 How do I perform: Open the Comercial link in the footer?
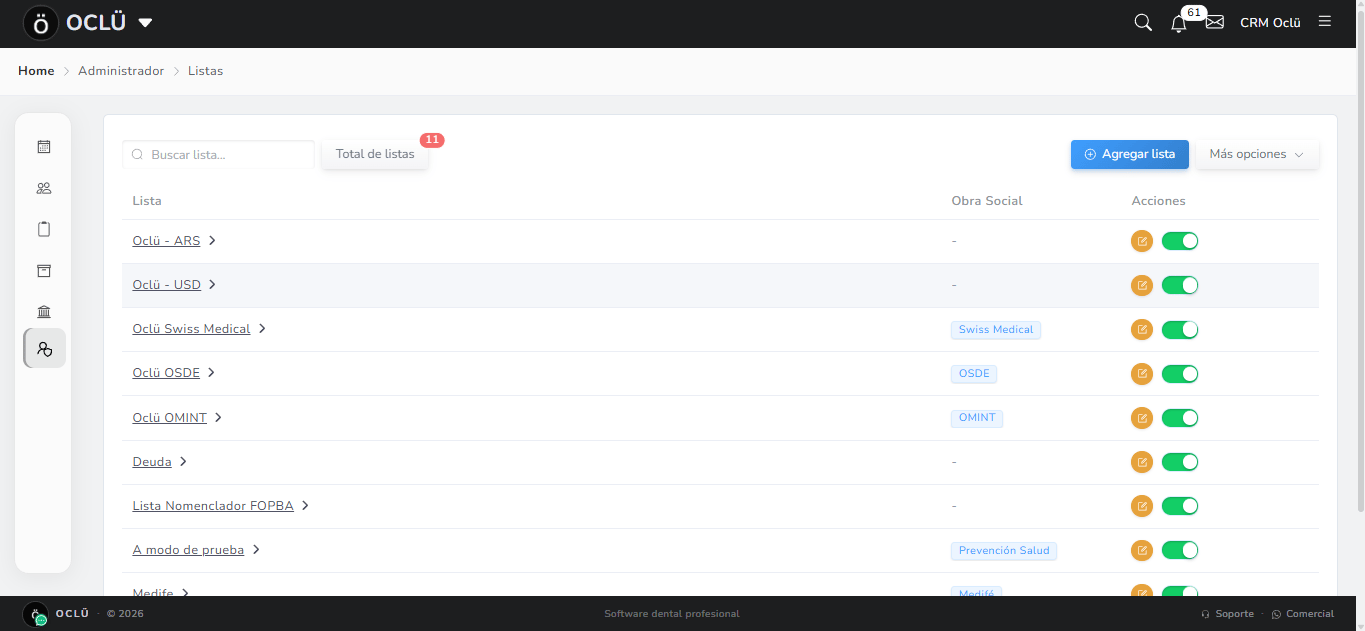click(x=1303, y=614)
